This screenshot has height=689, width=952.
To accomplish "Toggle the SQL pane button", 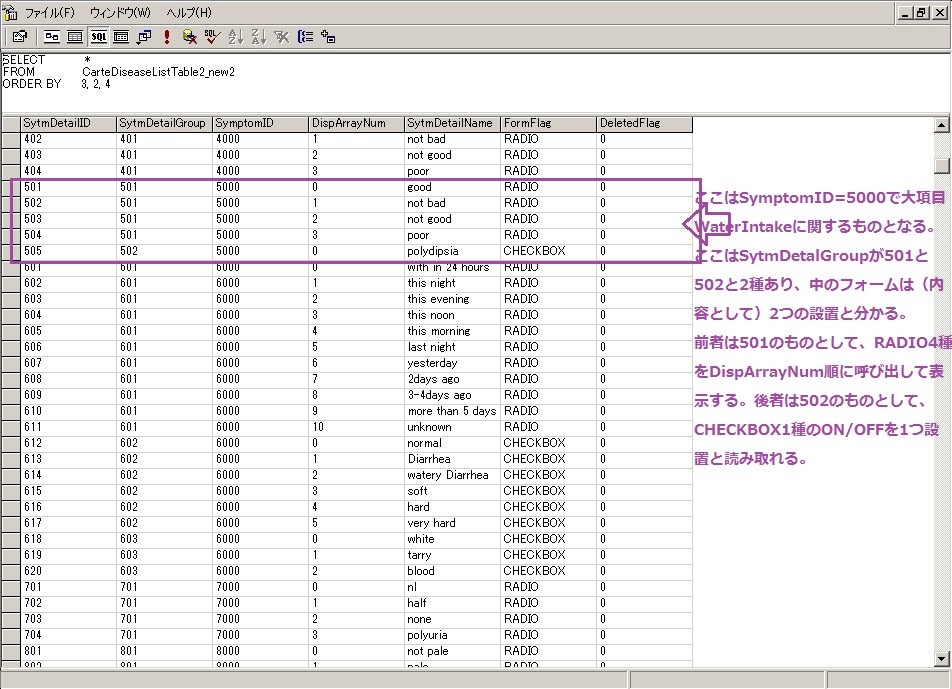I will (99, 37).
